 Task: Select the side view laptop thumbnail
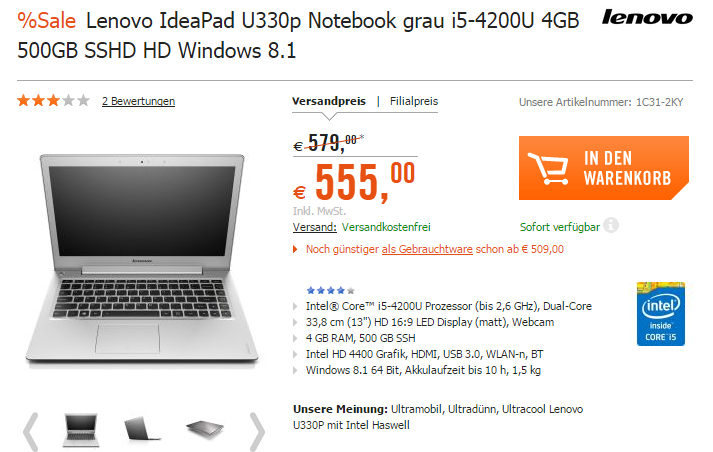141,429
